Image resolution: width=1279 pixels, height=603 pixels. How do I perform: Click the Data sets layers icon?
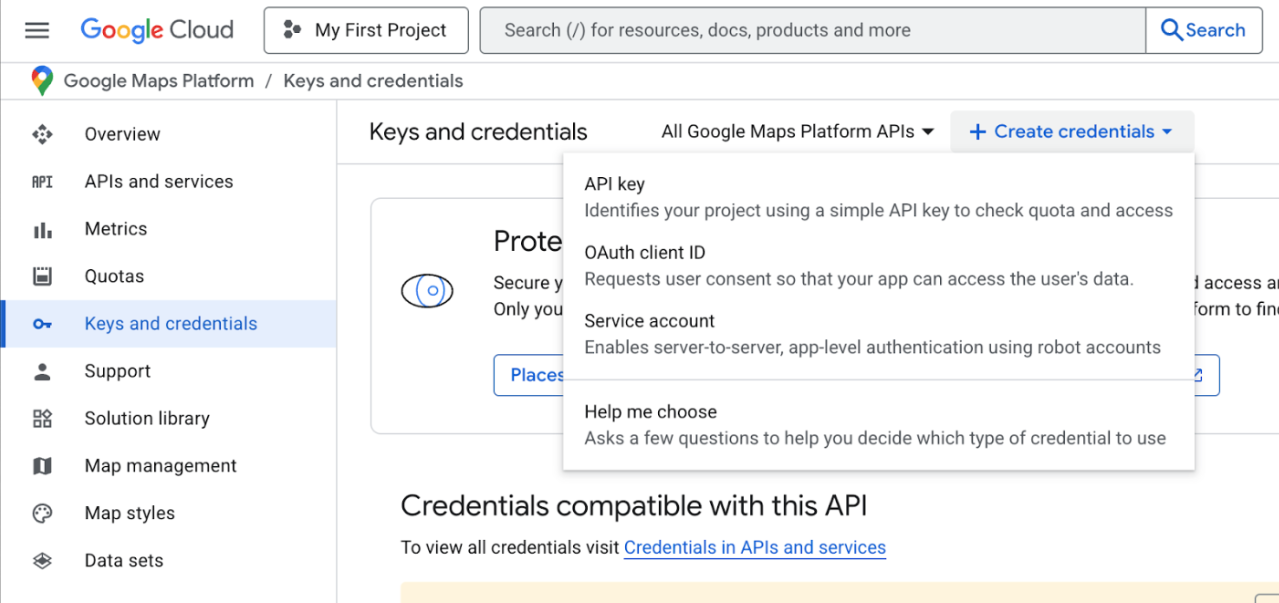coord(42,561)
